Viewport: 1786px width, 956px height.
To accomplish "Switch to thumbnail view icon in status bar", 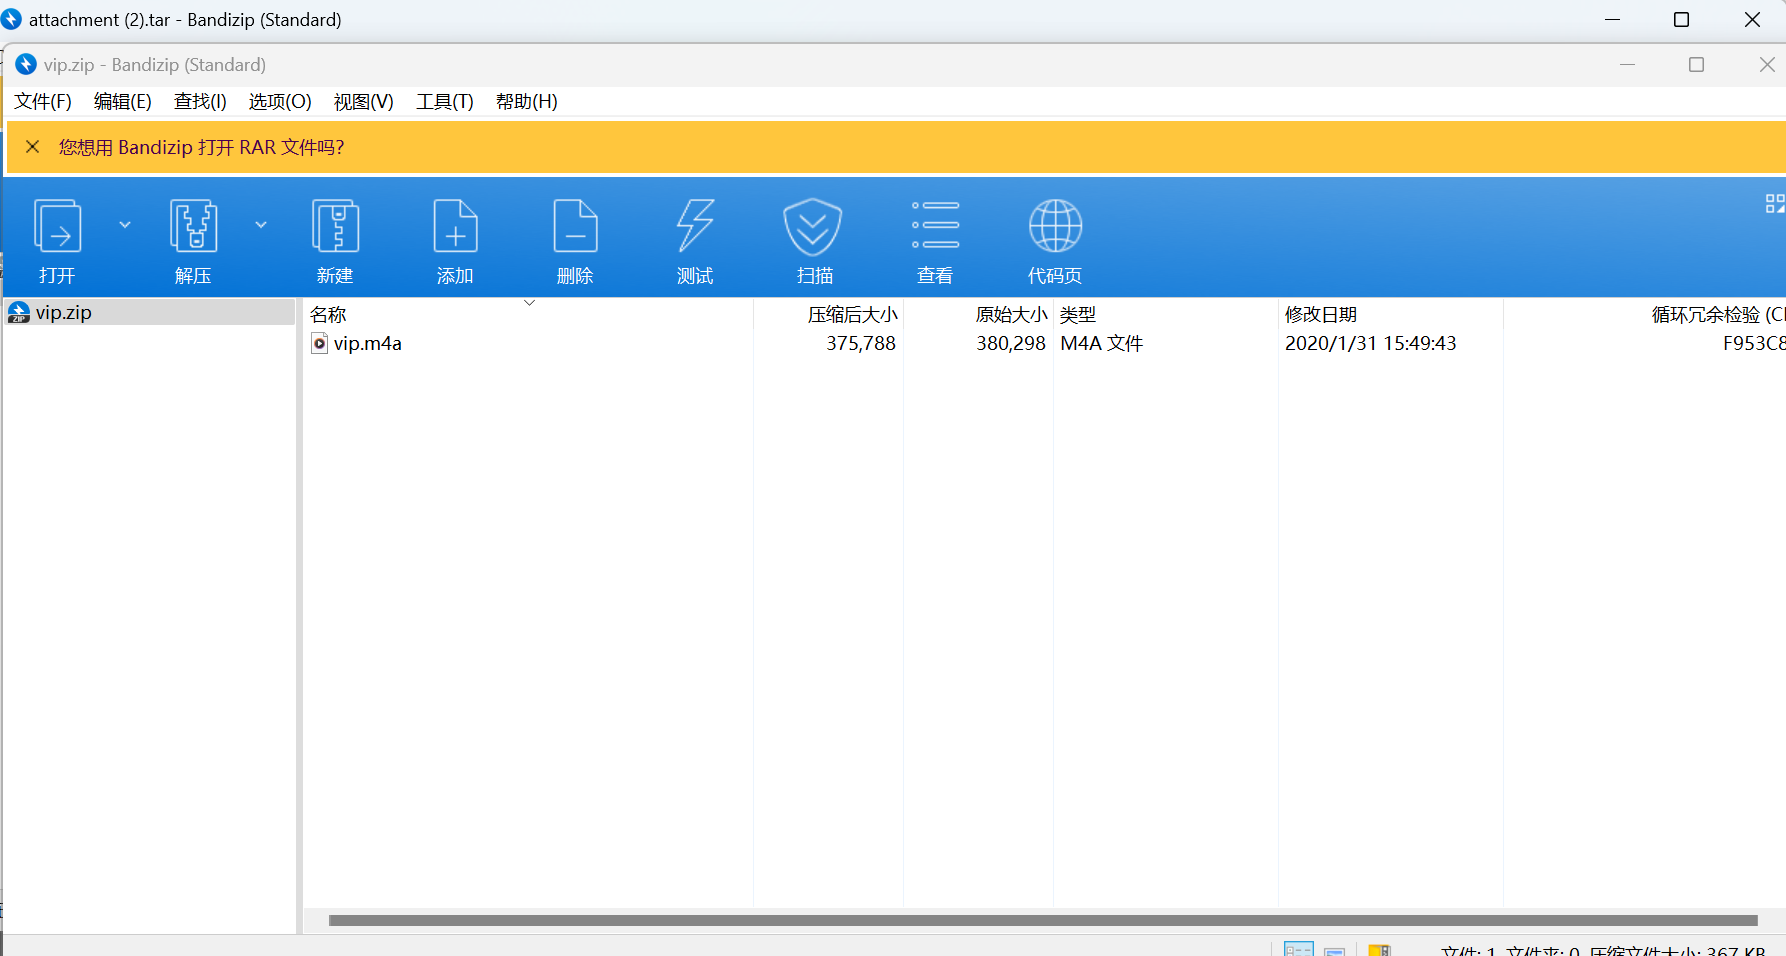I will pyautogui.click(x=1335, y=950).
